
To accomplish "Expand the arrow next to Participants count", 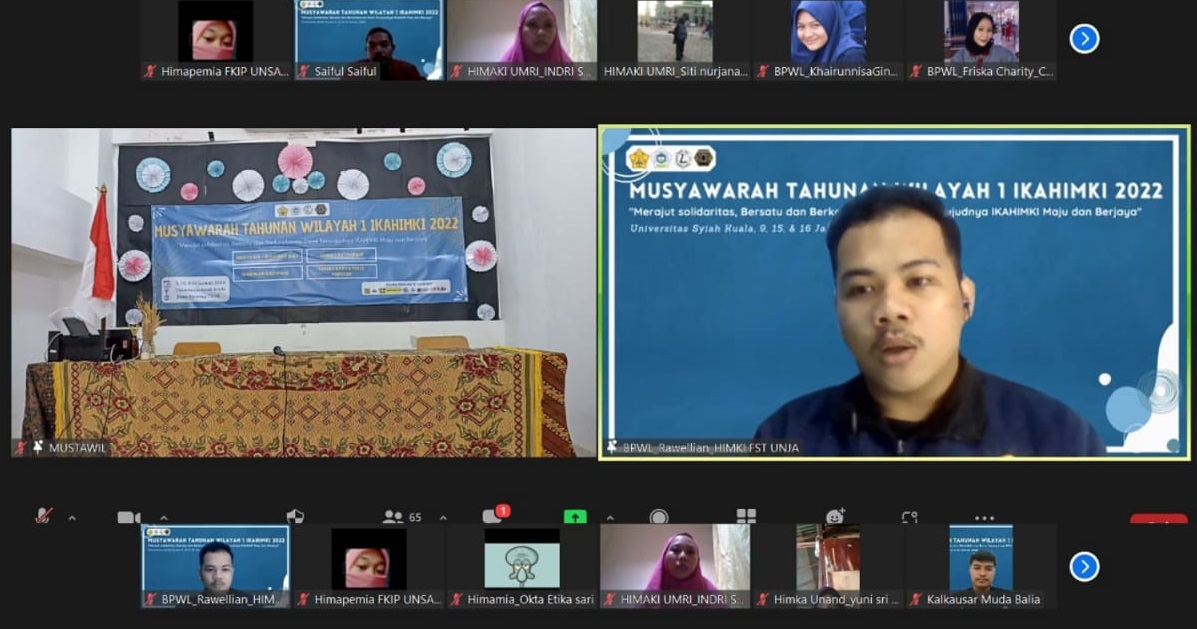I will (x=443, y=518).
